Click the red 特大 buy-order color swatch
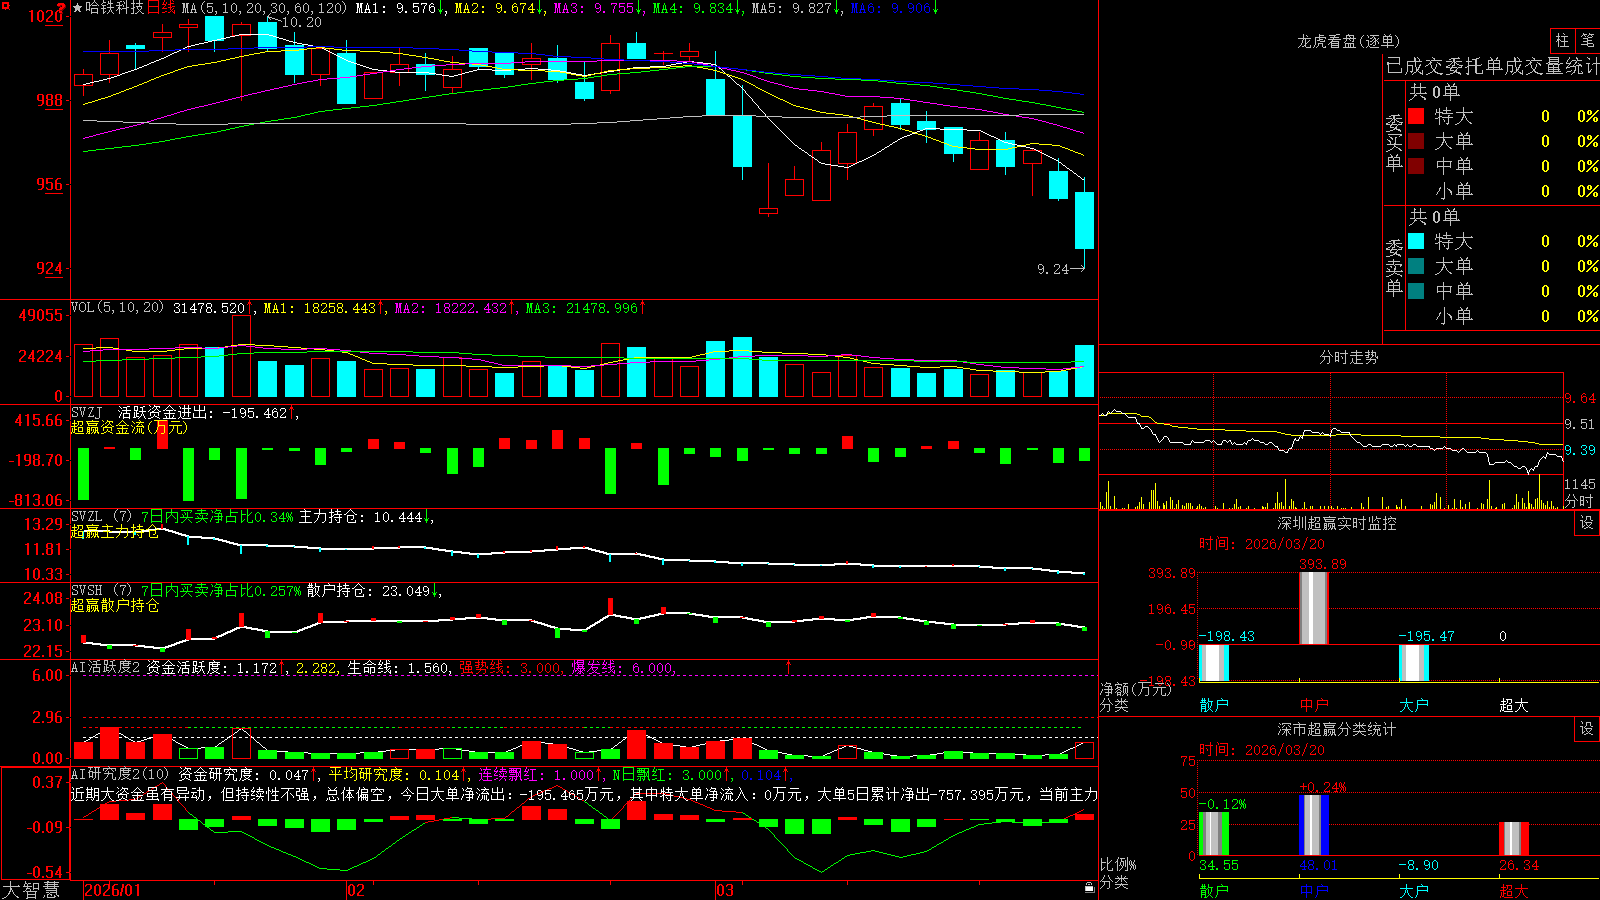 [x=1416, y=116]
